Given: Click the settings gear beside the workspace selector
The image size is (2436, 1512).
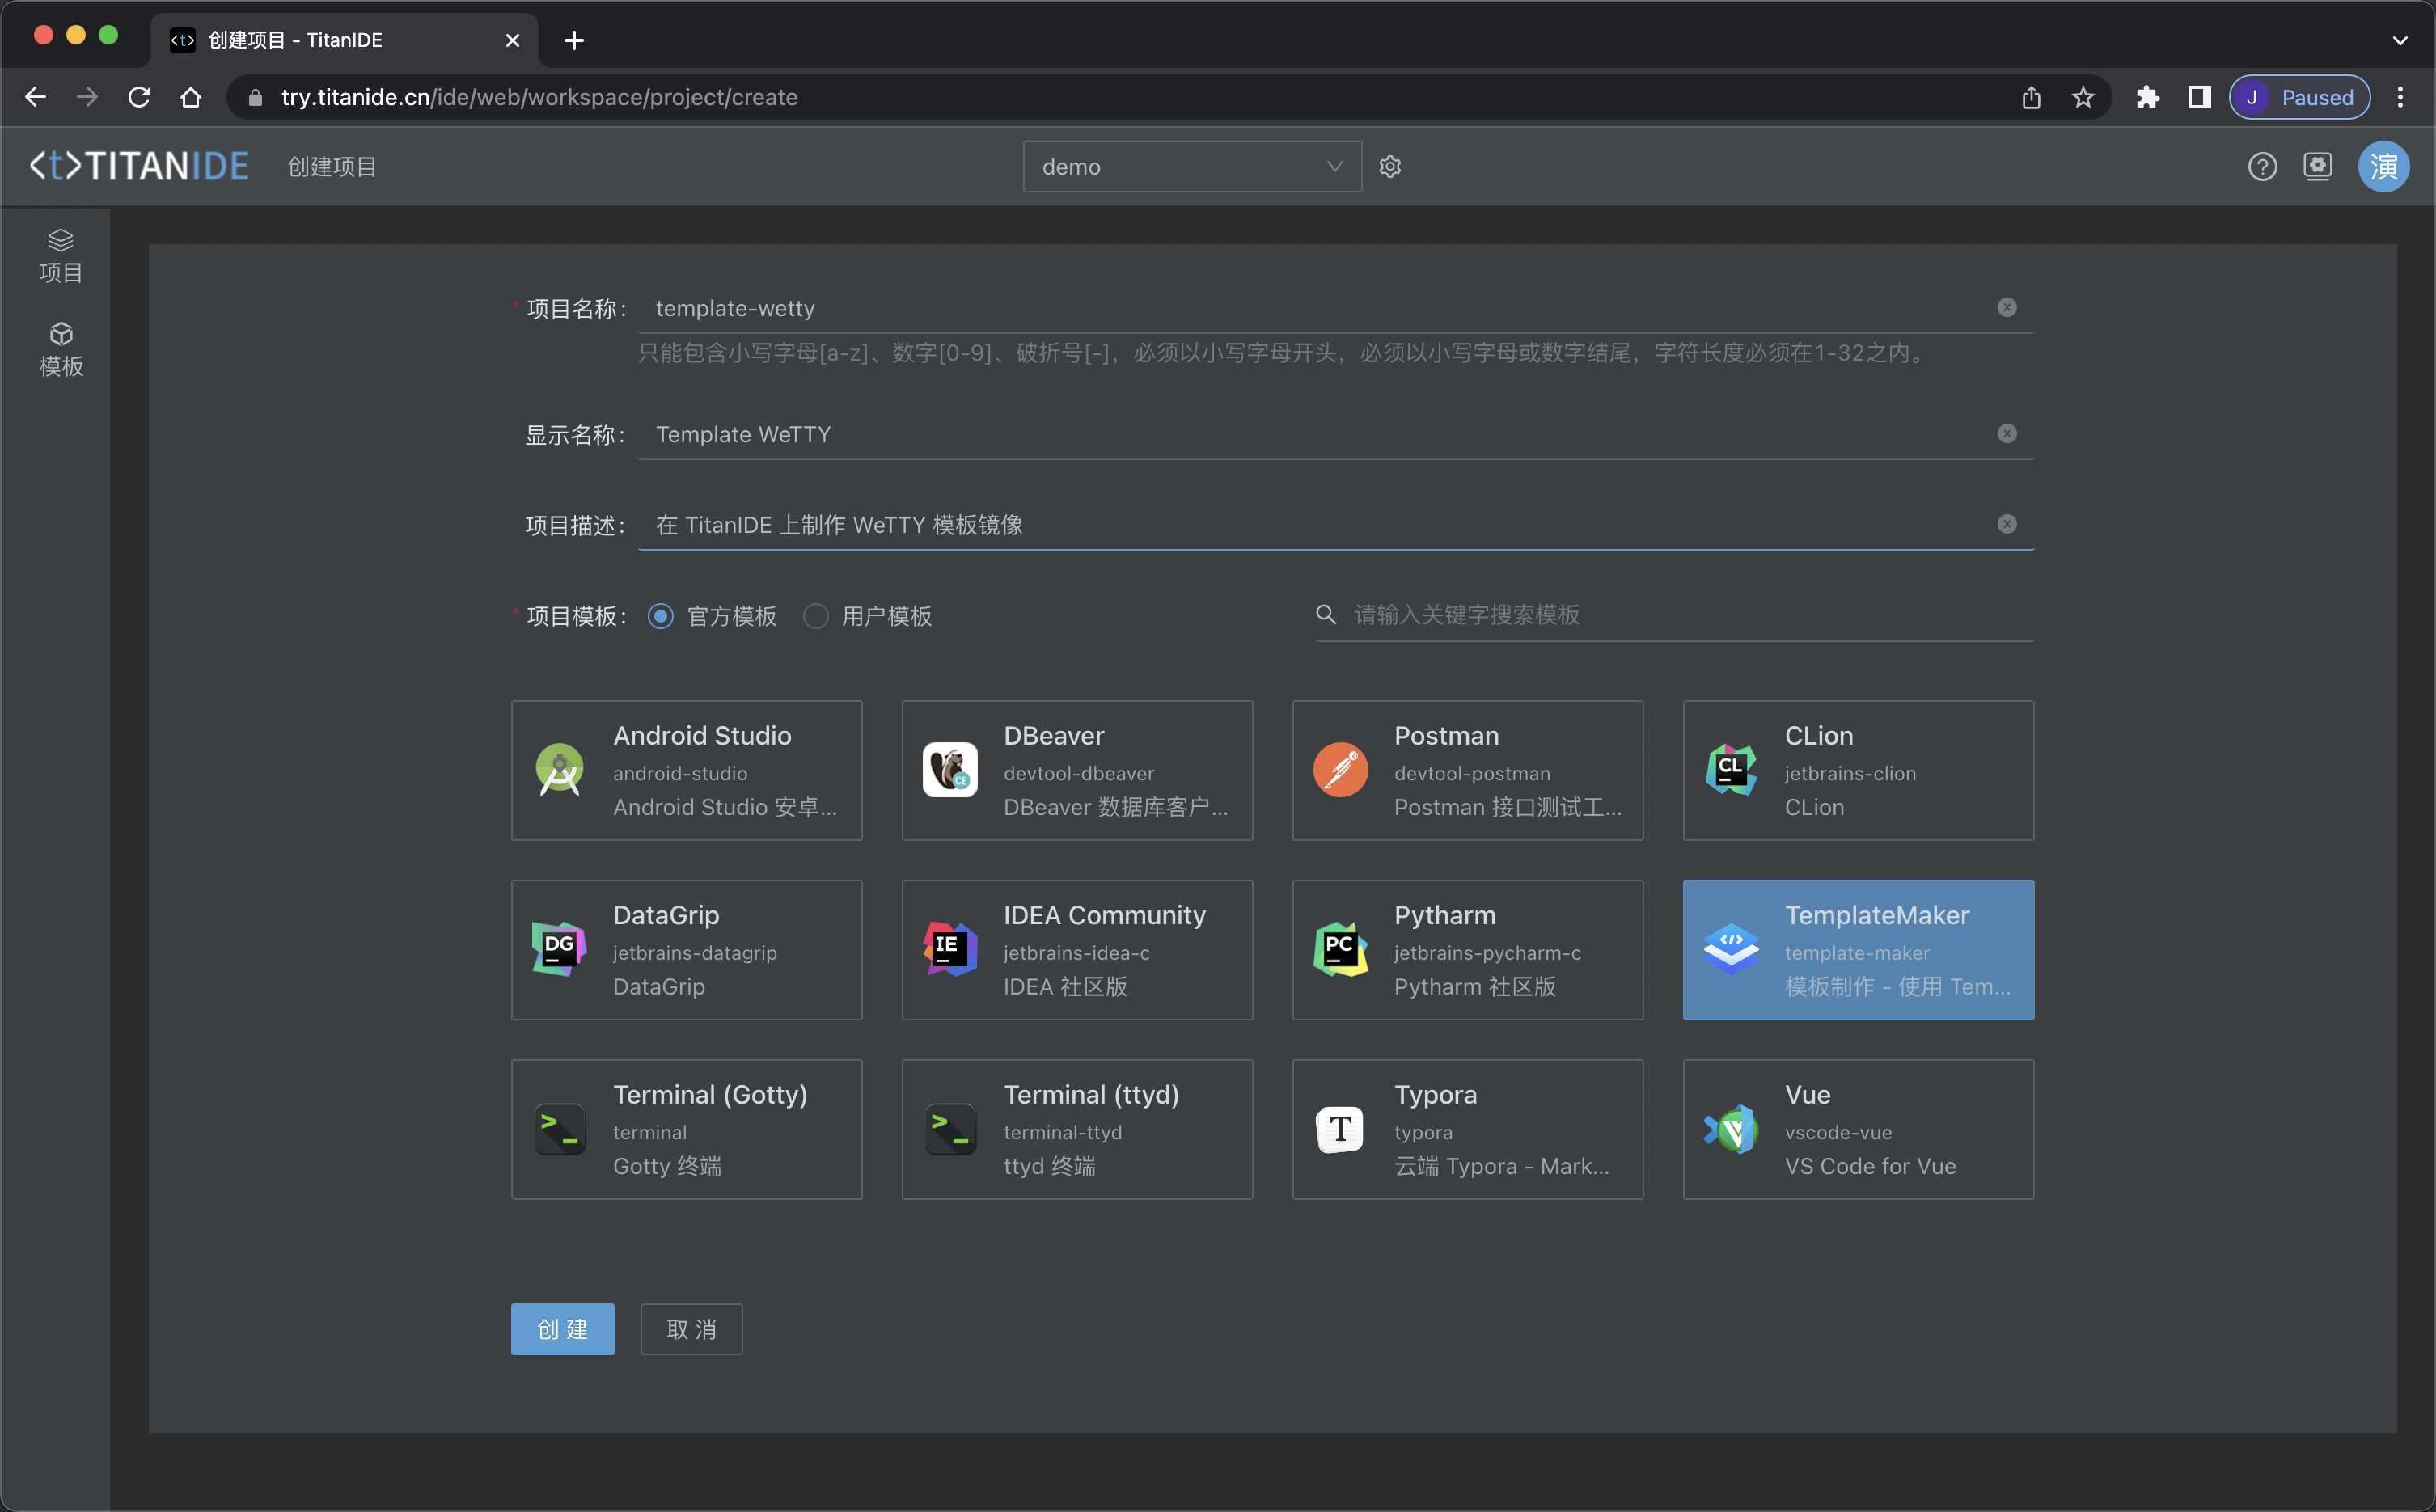Looking at the screenshot, I should click(1390, 166).
